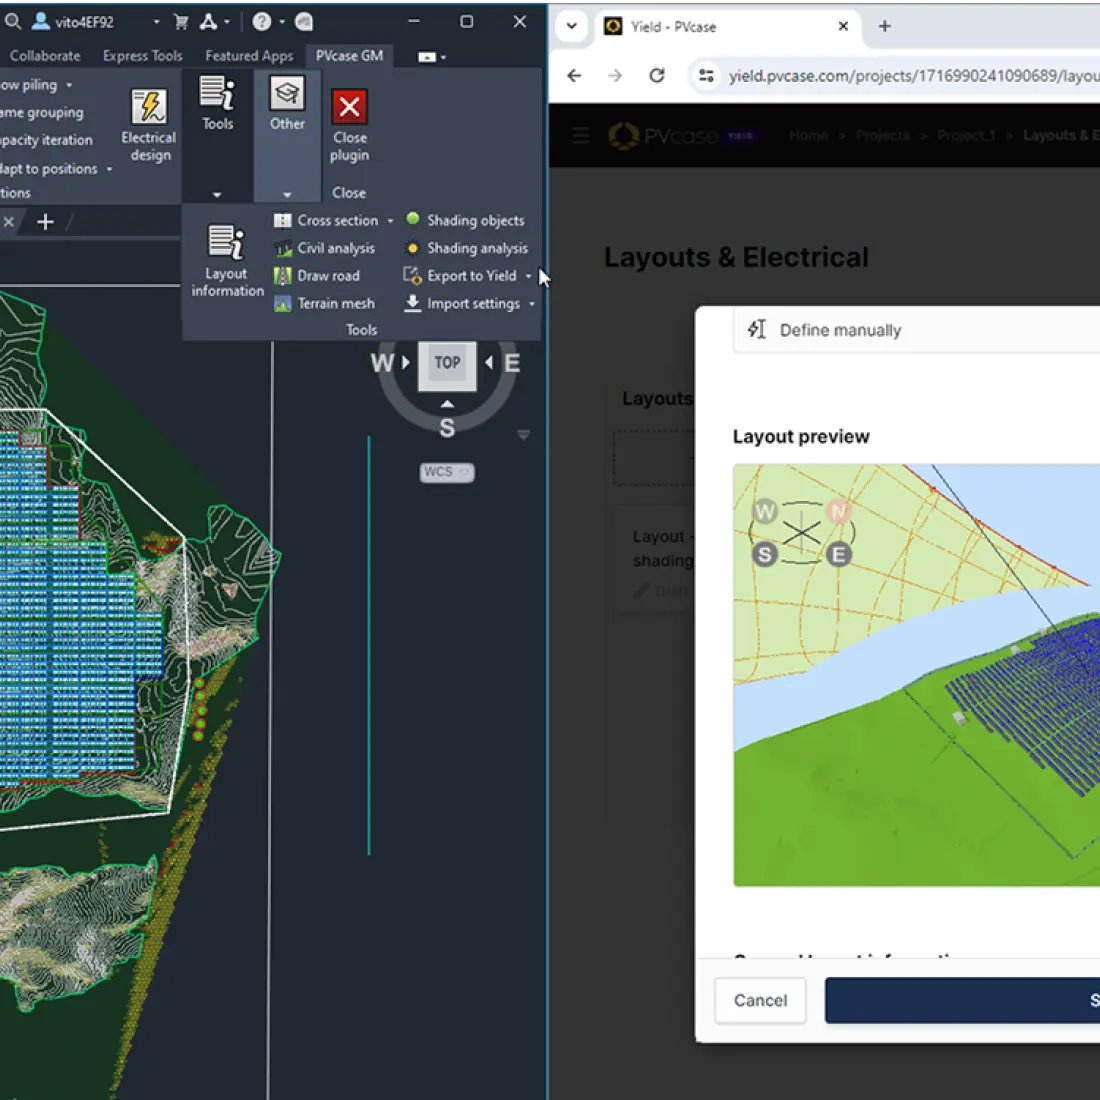This screenshot has height=1100, width=1100.
Task: Click the Home breadcrumb link
Action: (x=808, y=135)
